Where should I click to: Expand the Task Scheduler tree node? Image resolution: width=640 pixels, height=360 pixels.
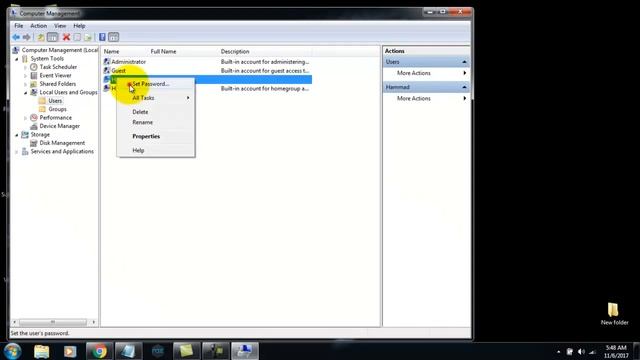click(x=25, y=67)
